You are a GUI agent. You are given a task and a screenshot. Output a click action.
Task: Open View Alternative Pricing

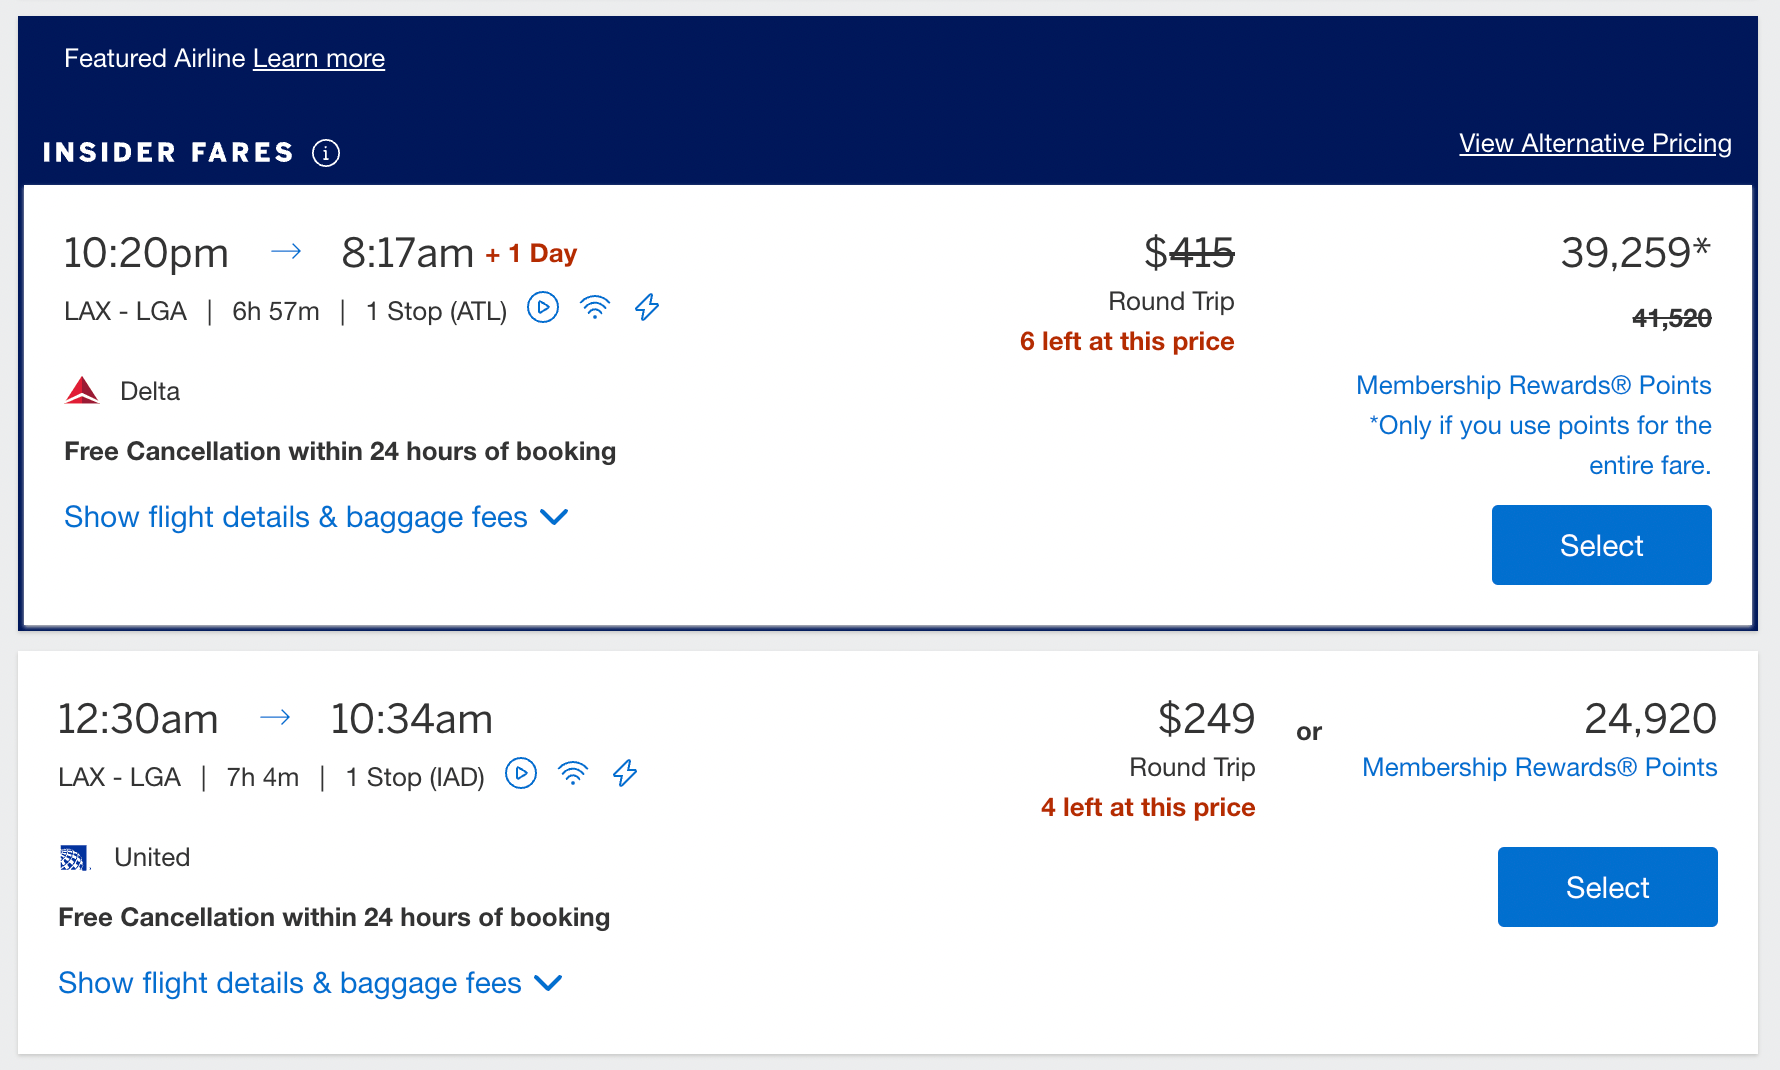(1594, 143)
